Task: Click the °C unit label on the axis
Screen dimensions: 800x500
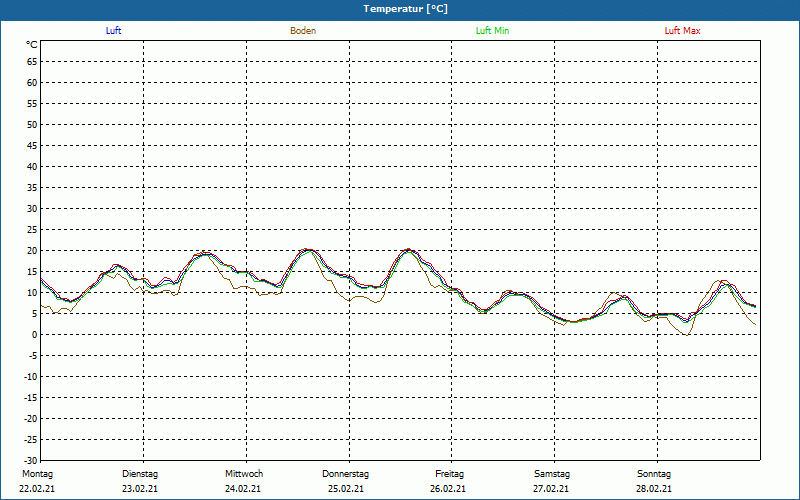Action: (32, 45)
